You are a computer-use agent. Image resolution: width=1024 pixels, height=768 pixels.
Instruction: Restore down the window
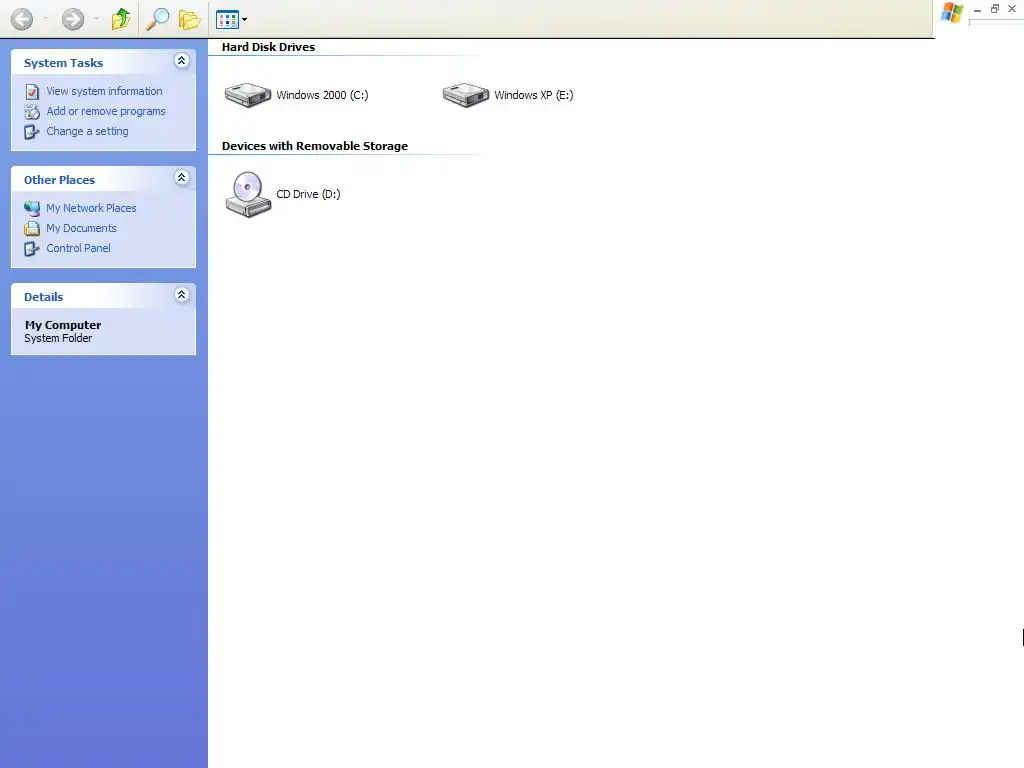(995, 8)
